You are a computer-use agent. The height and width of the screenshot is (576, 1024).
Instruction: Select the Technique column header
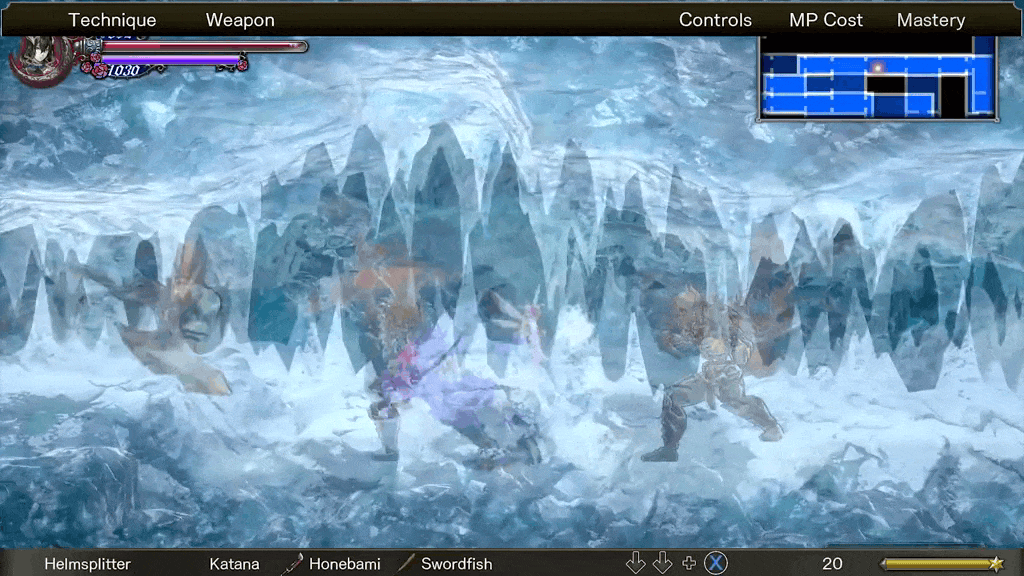coord(112,20)
